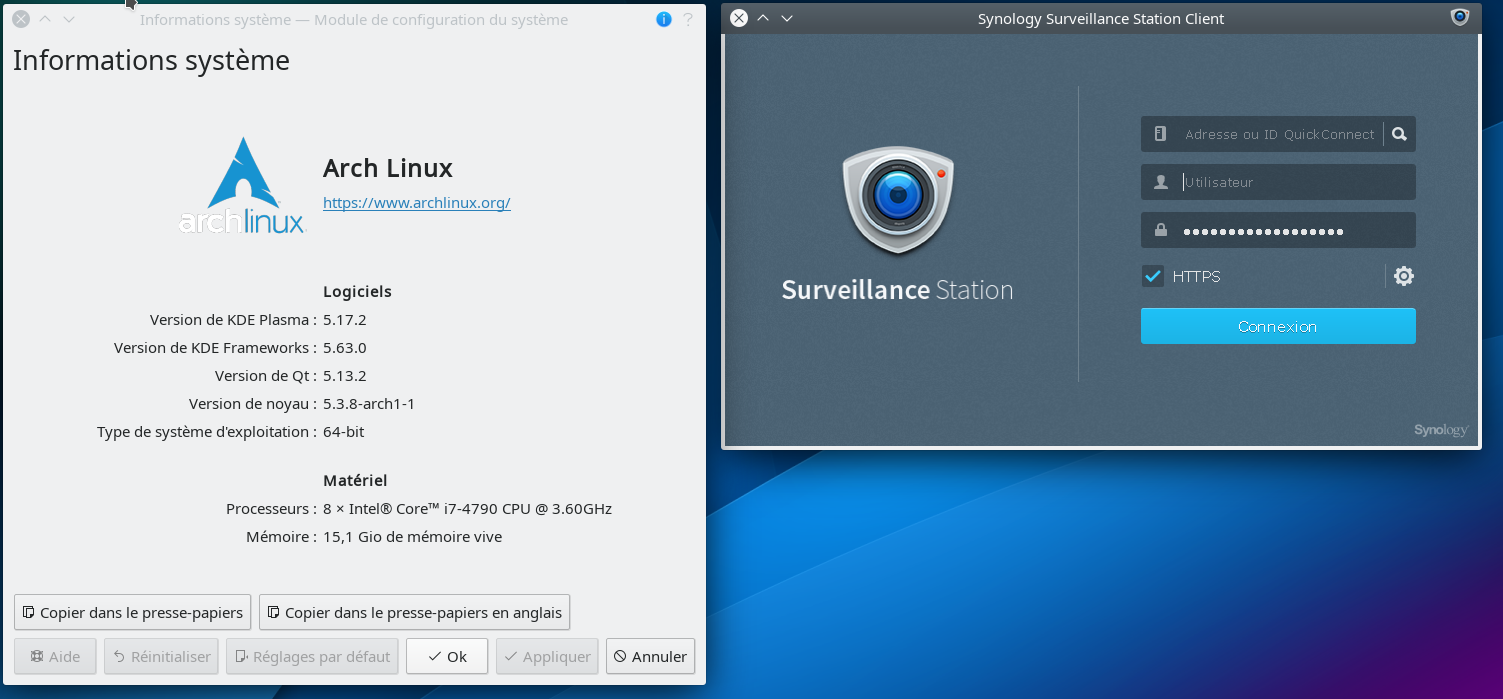Click the search magnifier icon in address field
1503x699 pixels.
tap(1399, 134)
